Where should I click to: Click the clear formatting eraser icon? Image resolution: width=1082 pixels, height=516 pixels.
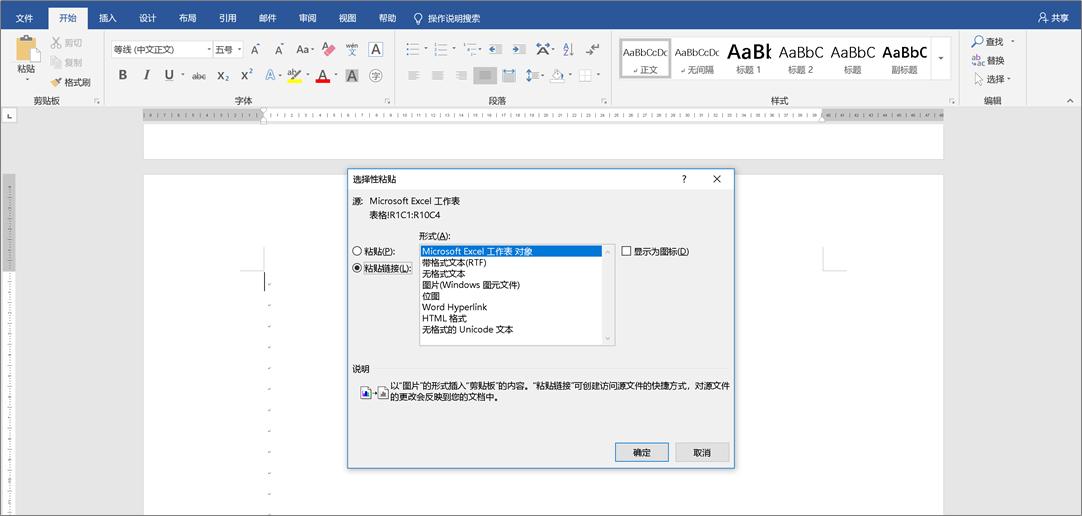pyautogui.click(x=329, y=49)
